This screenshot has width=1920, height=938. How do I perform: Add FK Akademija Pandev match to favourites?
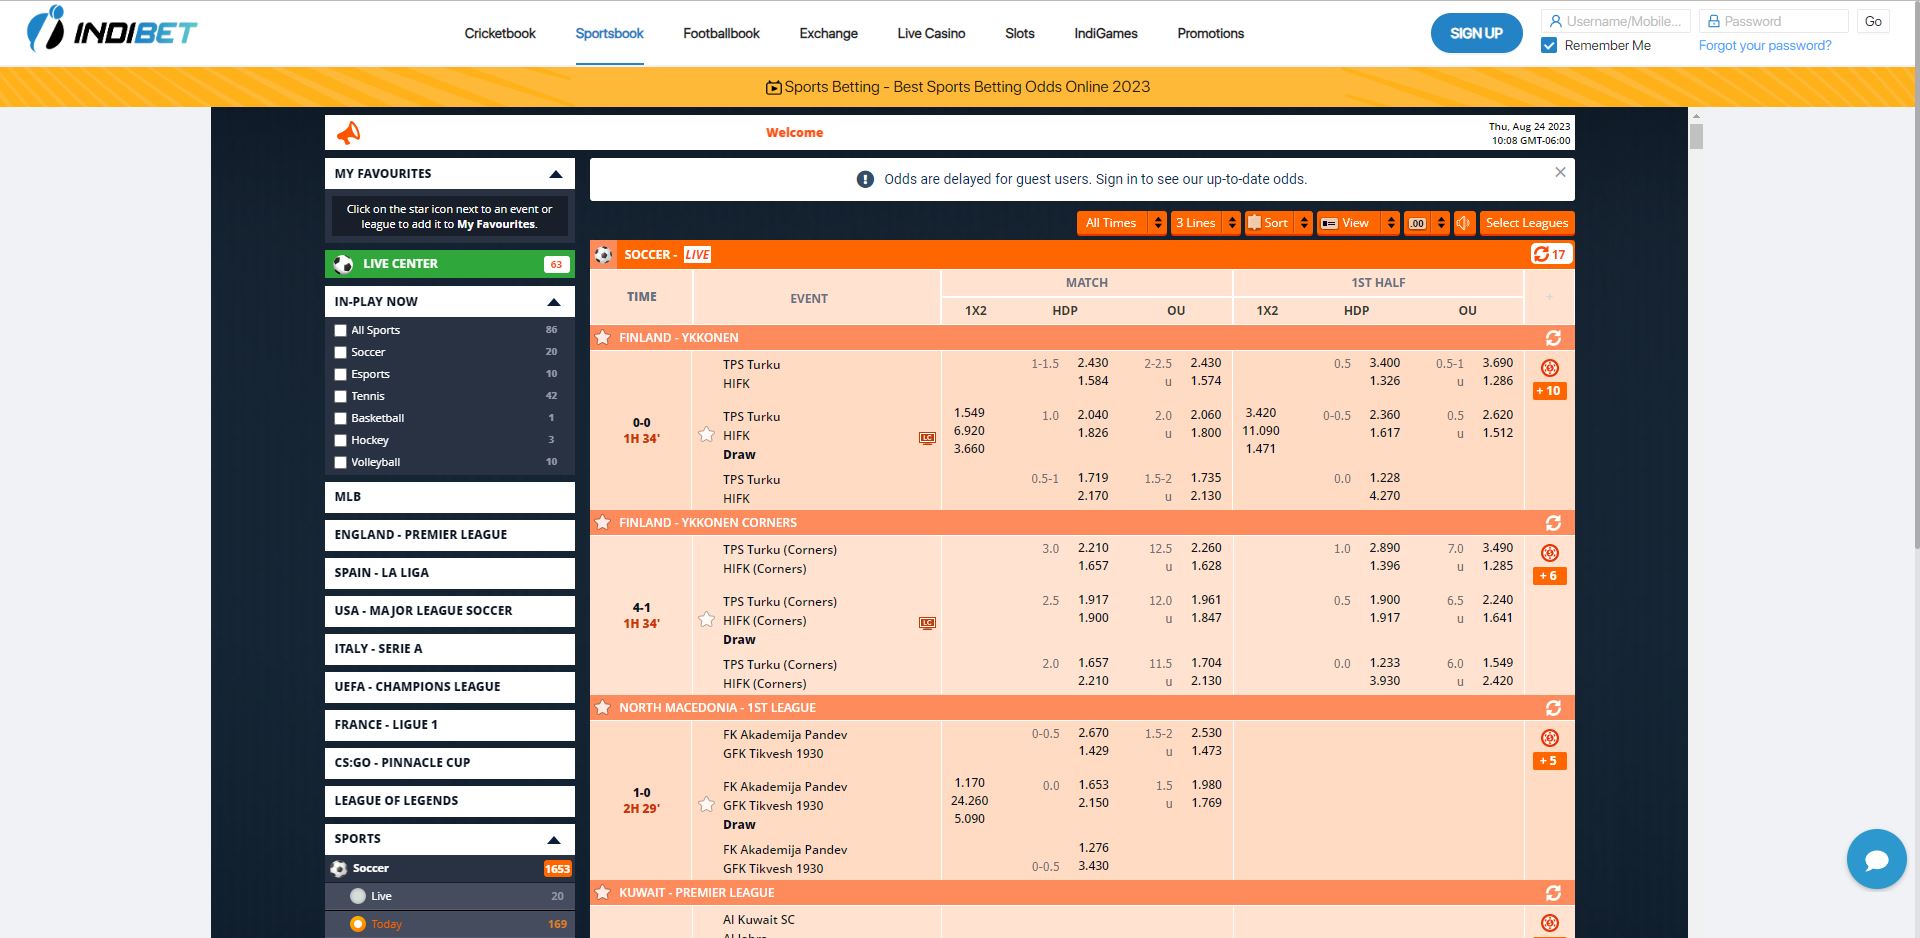click(707, 804)
